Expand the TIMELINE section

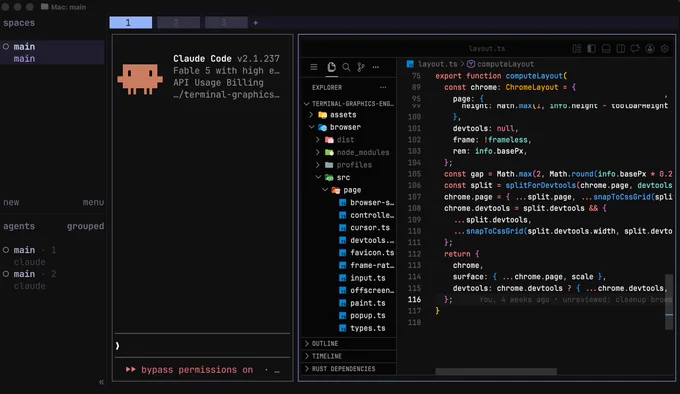coord(348,356)
